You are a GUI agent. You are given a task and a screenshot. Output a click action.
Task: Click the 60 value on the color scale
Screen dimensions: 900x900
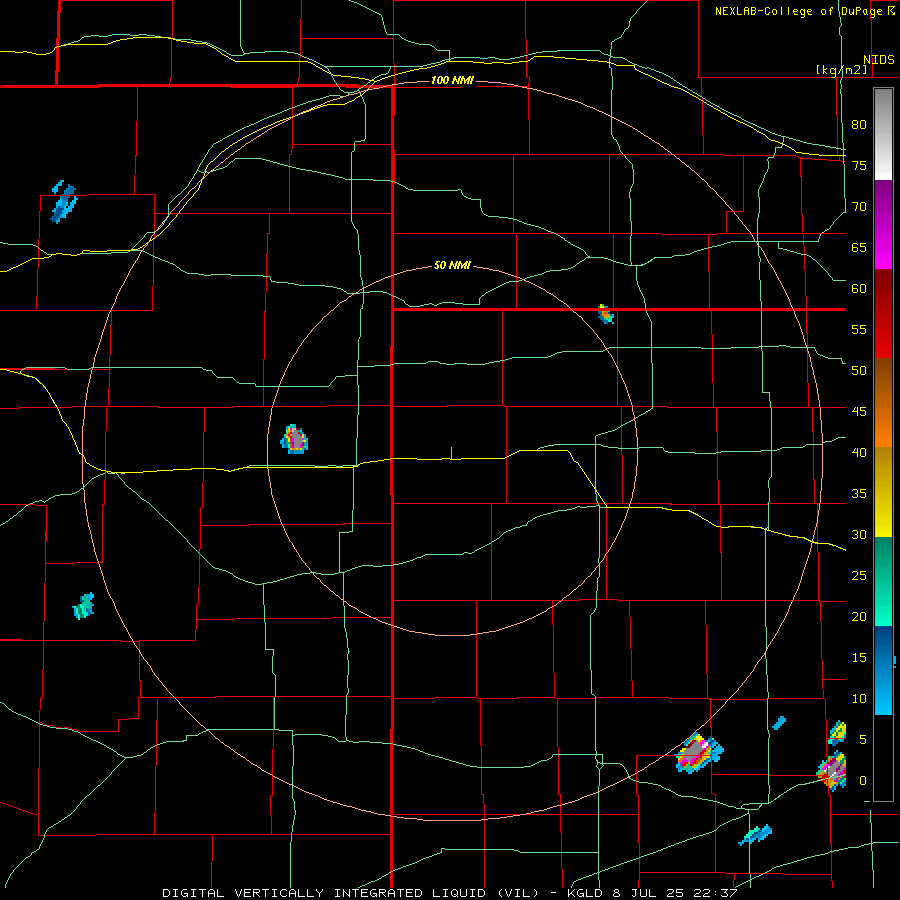click(x=859, y=289)
